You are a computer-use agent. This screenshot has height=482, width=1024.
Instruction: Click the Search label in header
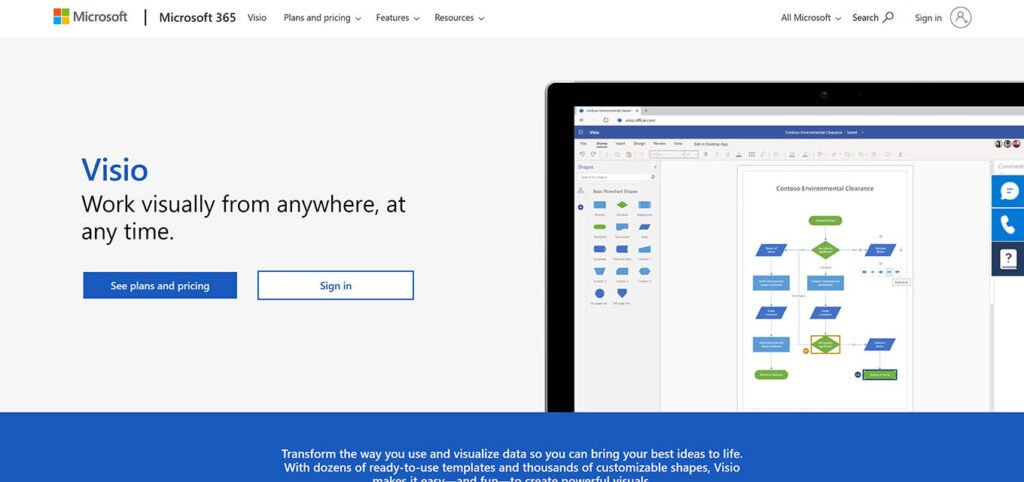pos(865,18)
